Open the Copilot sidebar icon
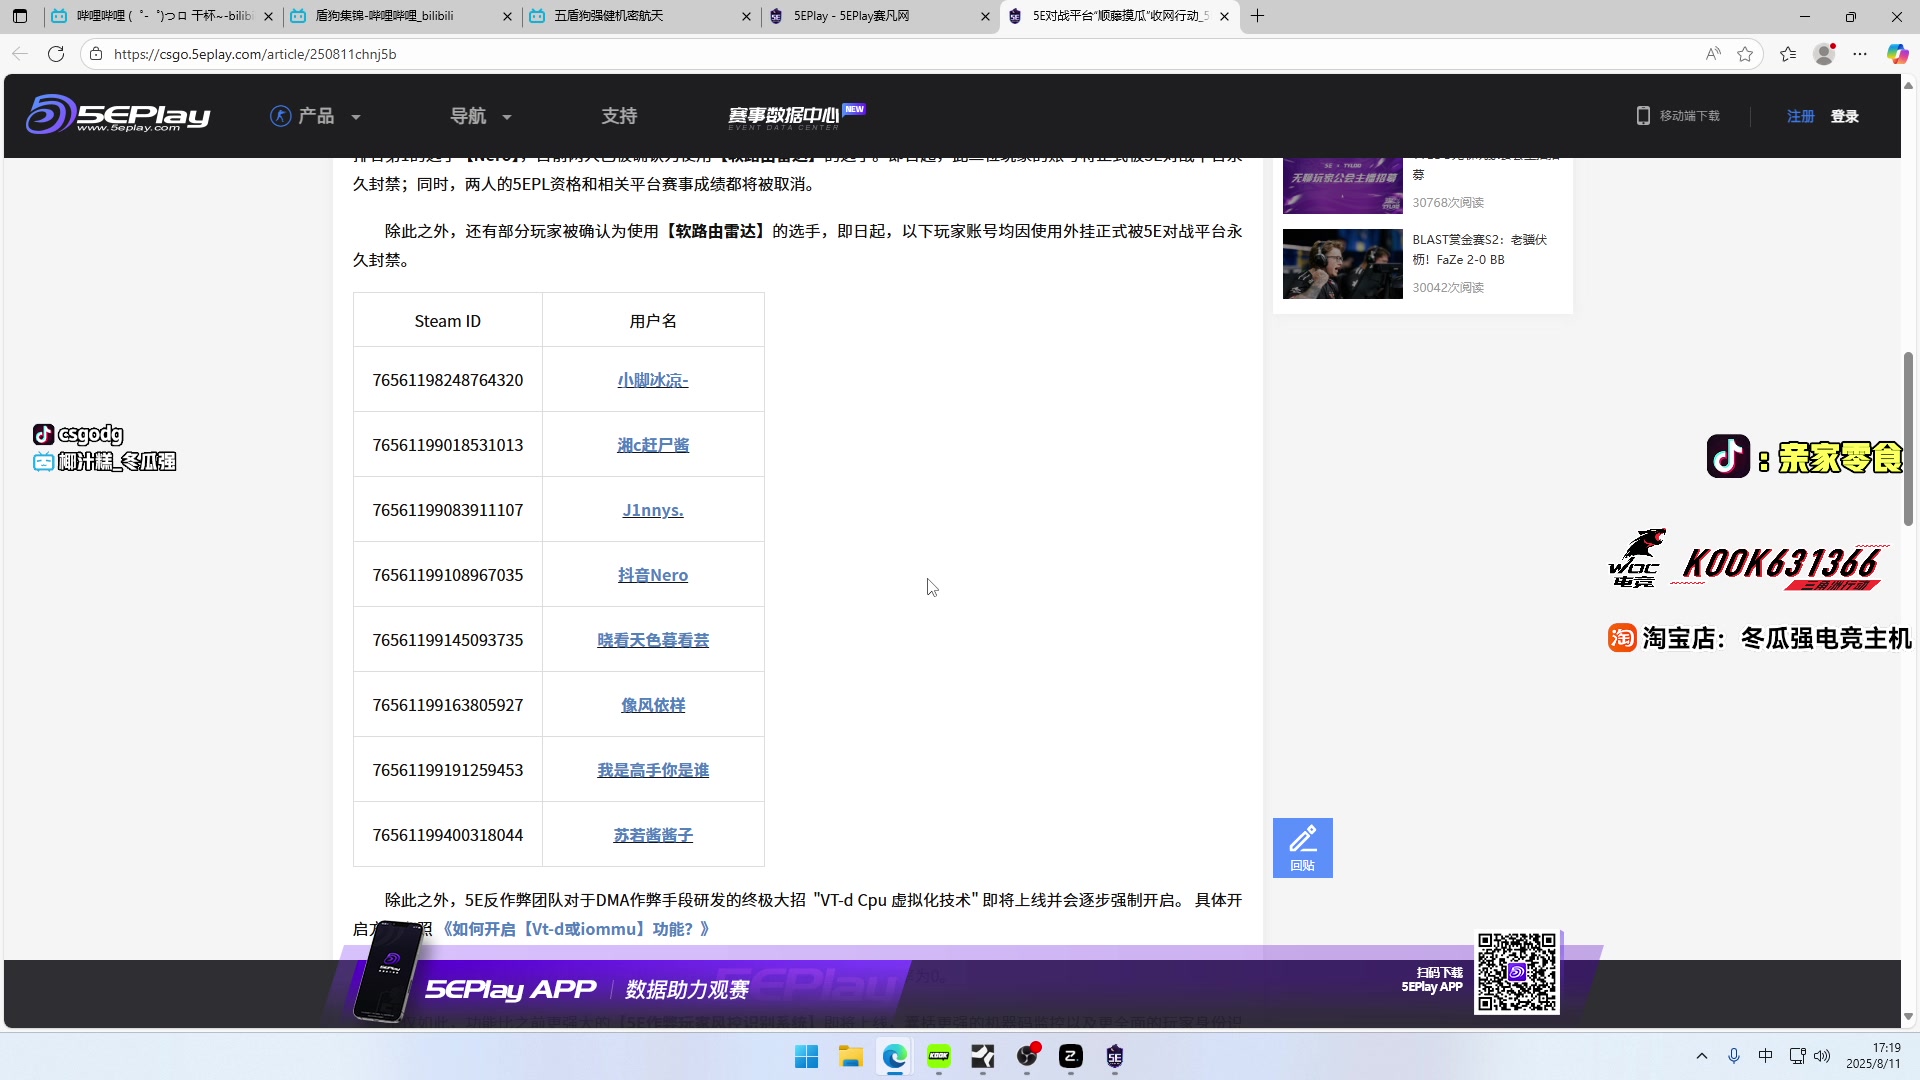The width and height of the screenshot is (1920, 1080). [x=1897, y=54]
